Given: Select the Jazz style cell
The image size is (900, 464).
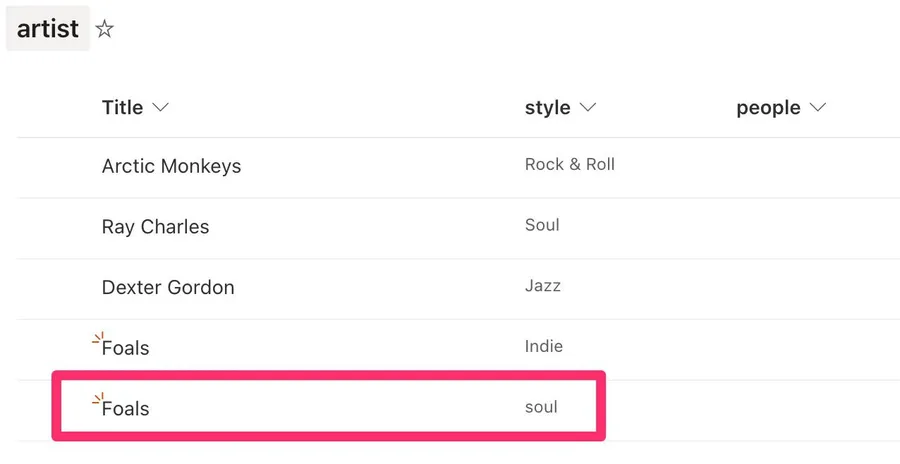Looking at the screenshot, I should [542, 286].
